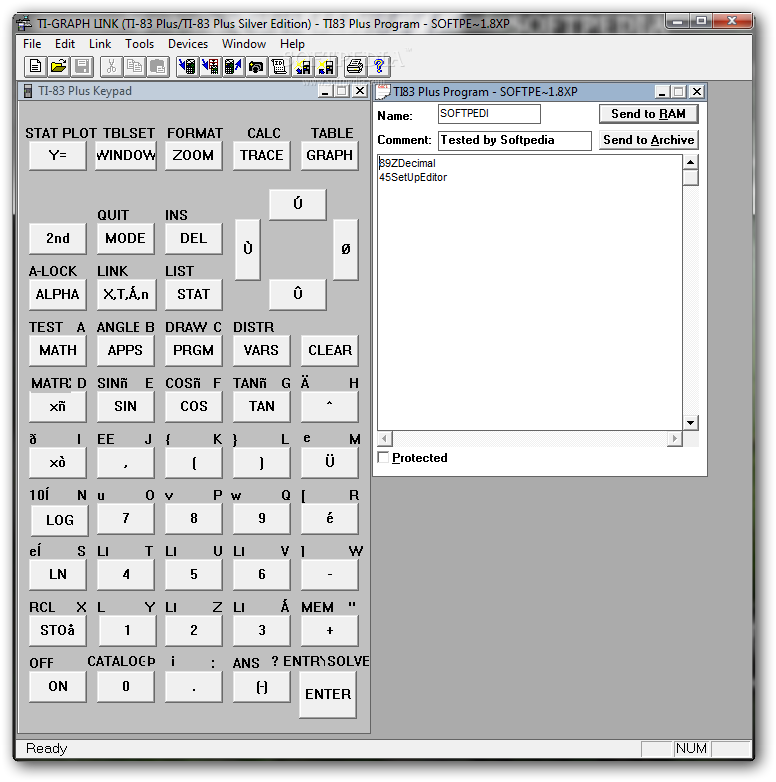Click the COS keypad button

pyautogui.click(x=194, y=406)
